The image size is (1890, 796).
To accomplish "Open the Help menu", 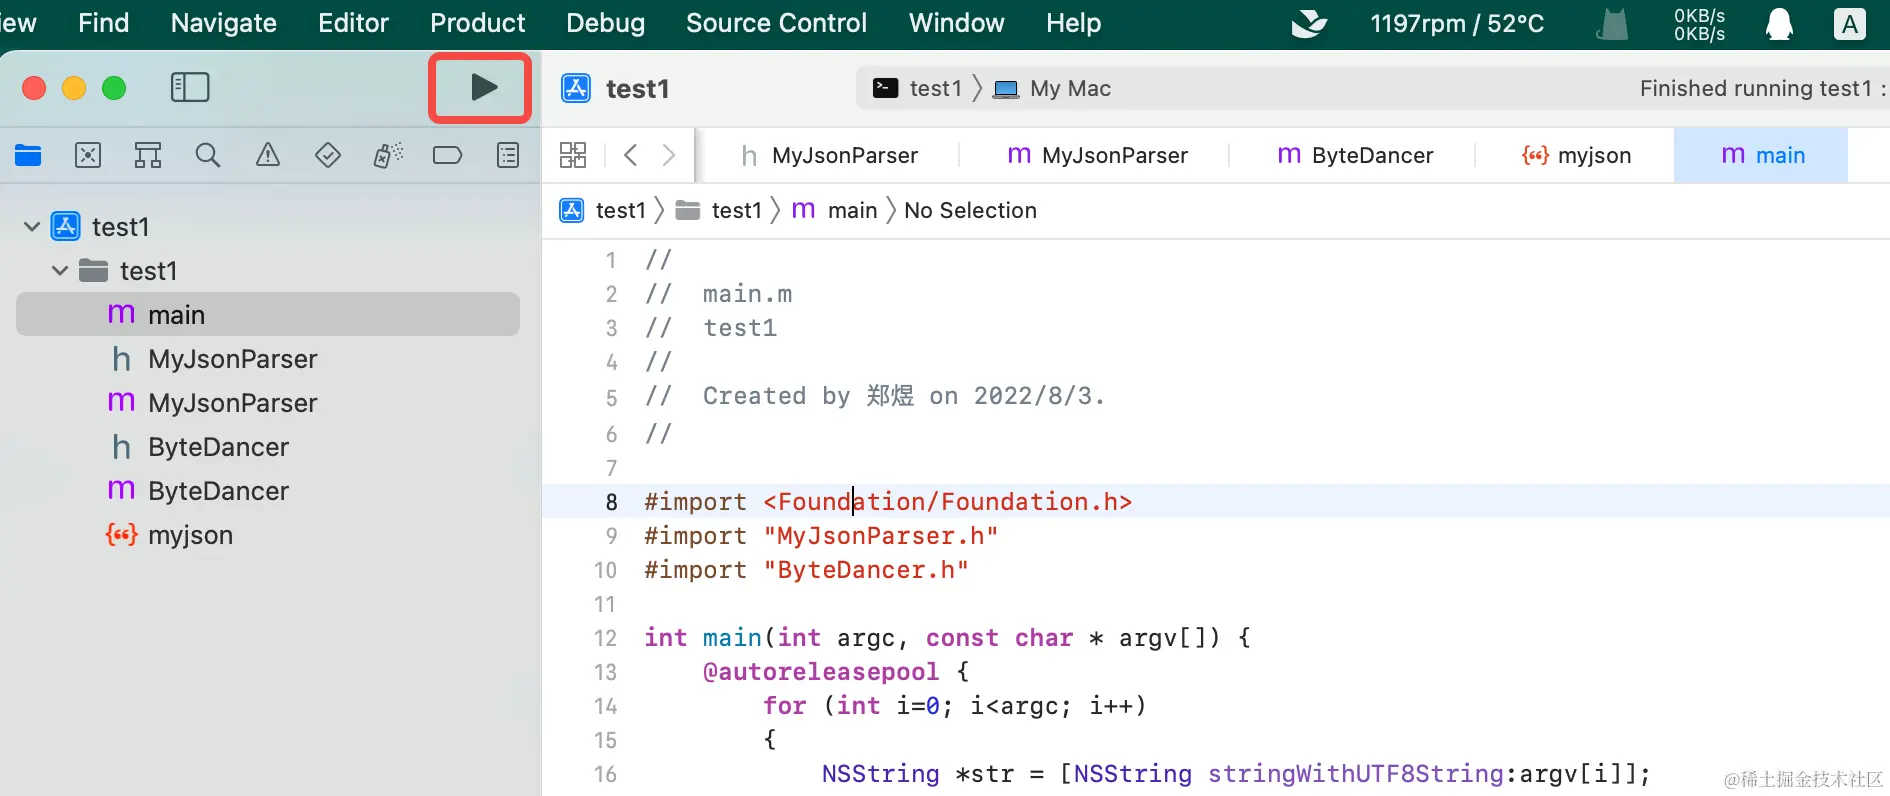I will click(1073, 23).
